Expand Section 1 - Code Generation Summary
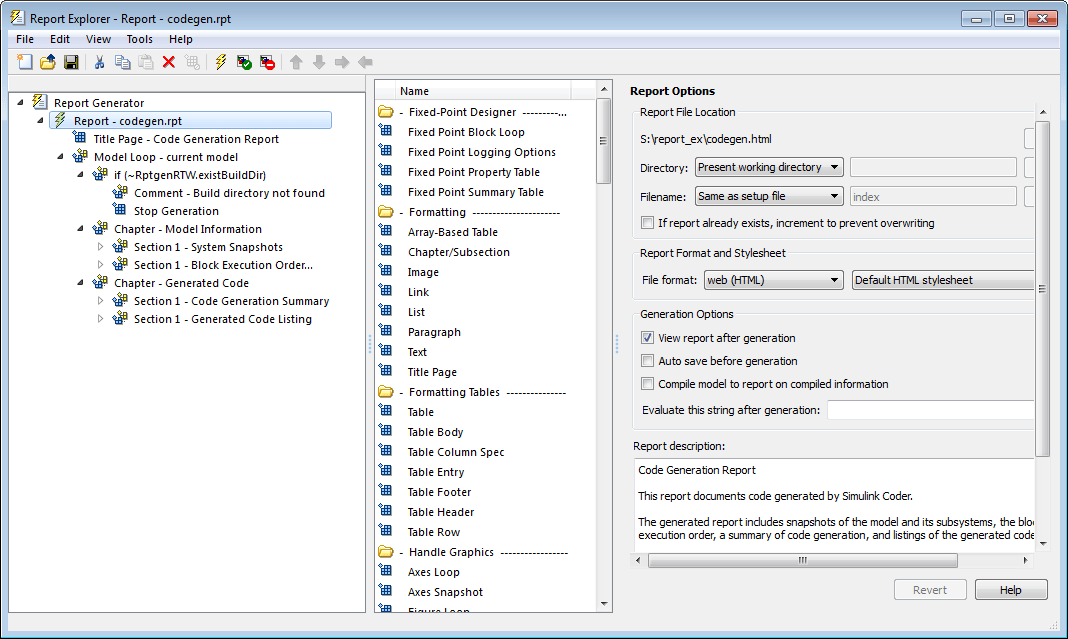Screen dimensions: 1068x639 tap(101, 300)
